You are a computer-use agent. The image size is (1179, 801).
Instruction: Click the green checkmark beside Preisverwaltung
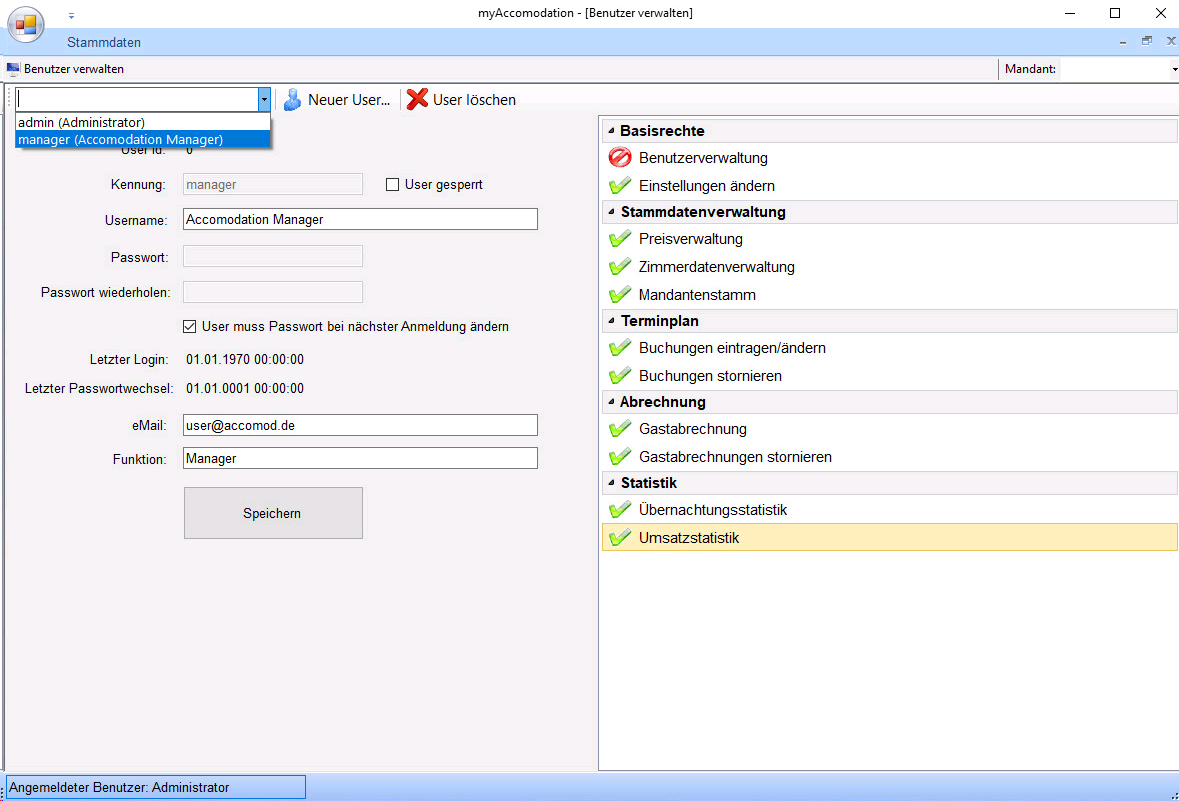[x=620, y=239]
